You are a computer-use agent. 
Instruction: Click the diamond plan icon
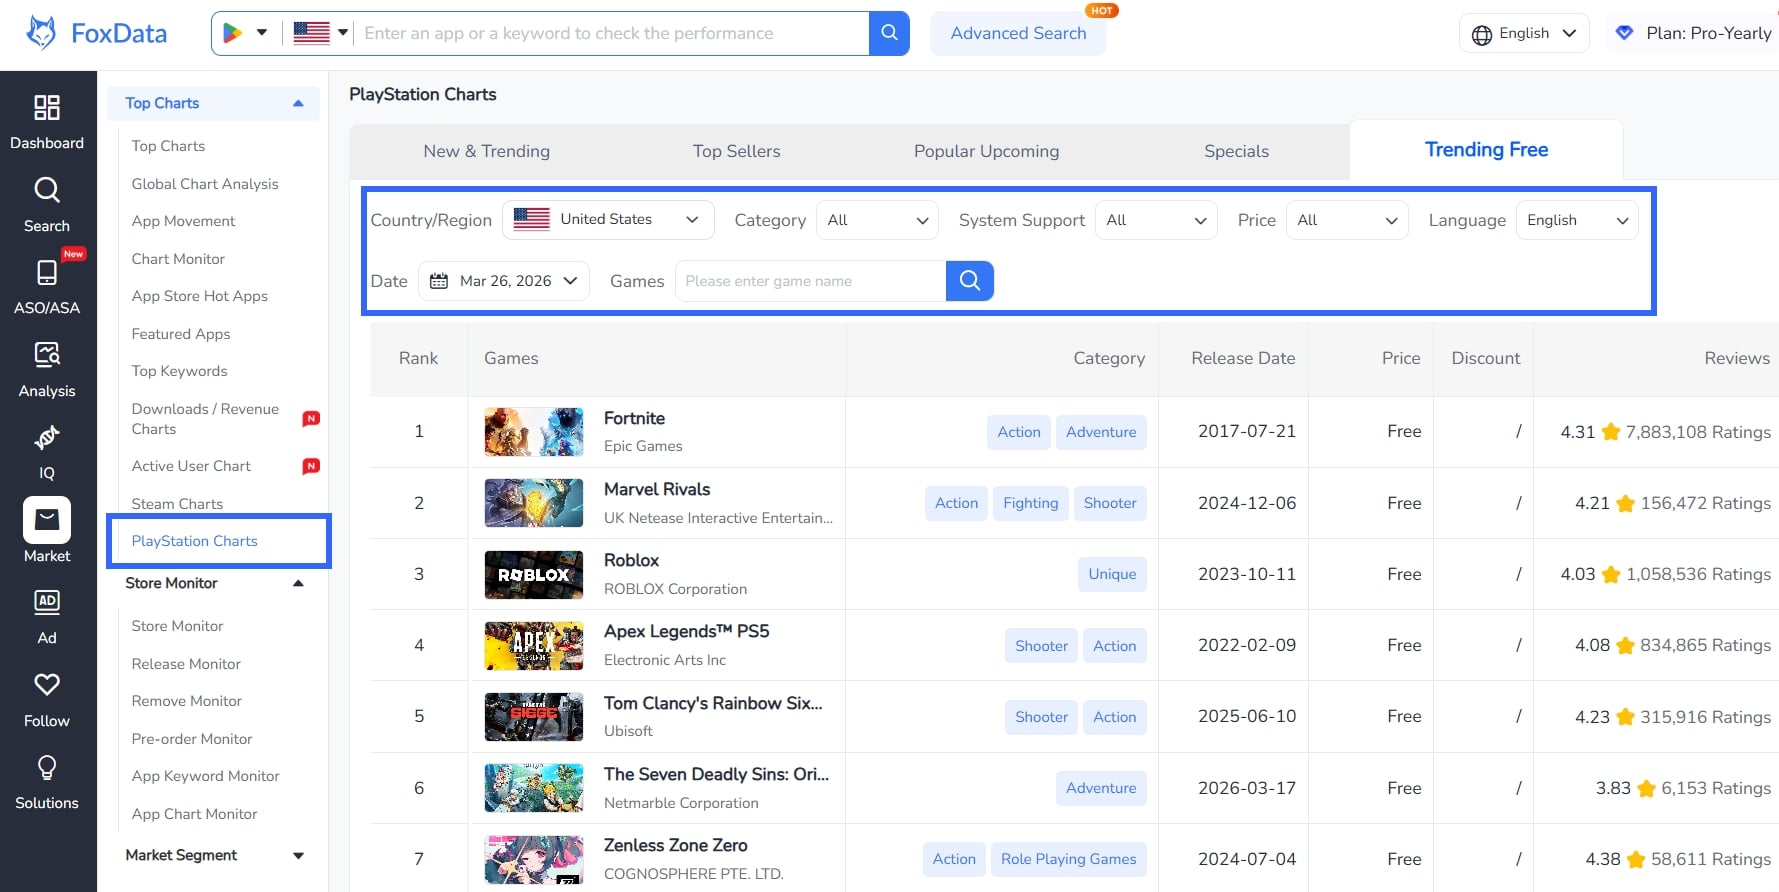coord(1625,33)
